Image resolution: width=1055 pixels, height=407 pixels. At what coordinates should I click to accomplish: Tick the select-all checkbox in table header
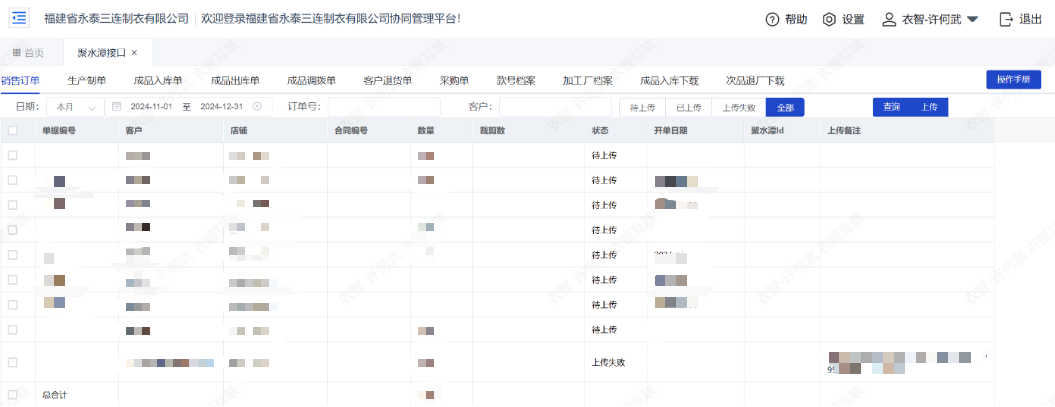(12, 130)
